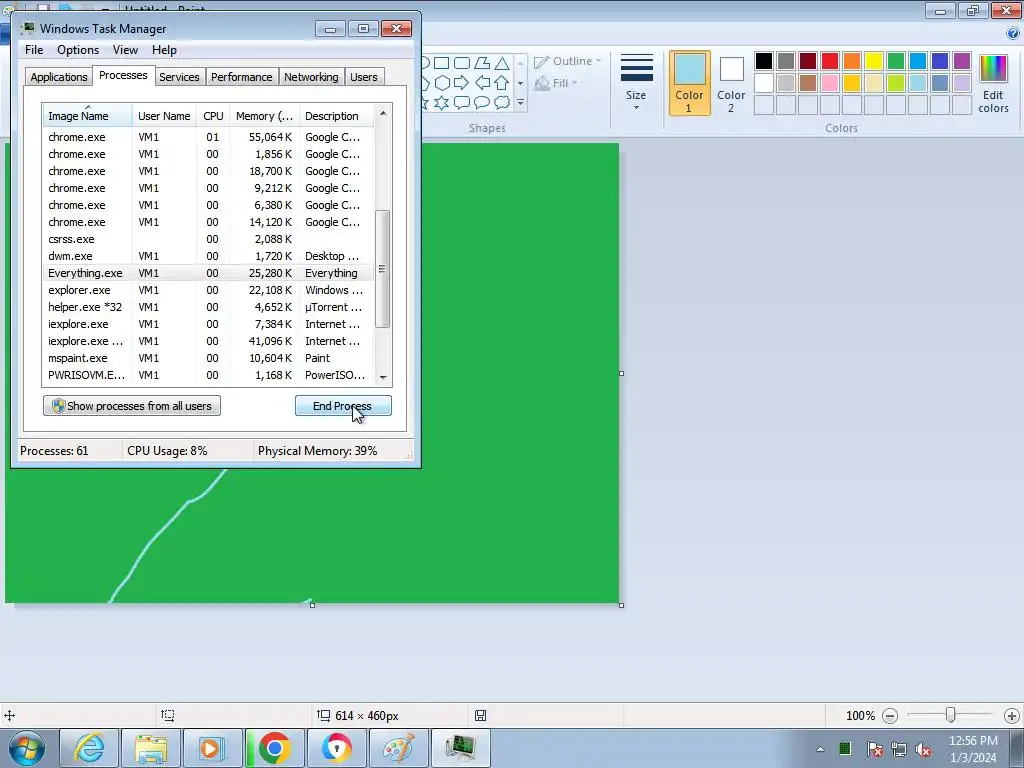Open Windows Media Player from the taskbar
Image resolution: width=1024 pixels, height=768 pixels.
click(x=212, y=748)
